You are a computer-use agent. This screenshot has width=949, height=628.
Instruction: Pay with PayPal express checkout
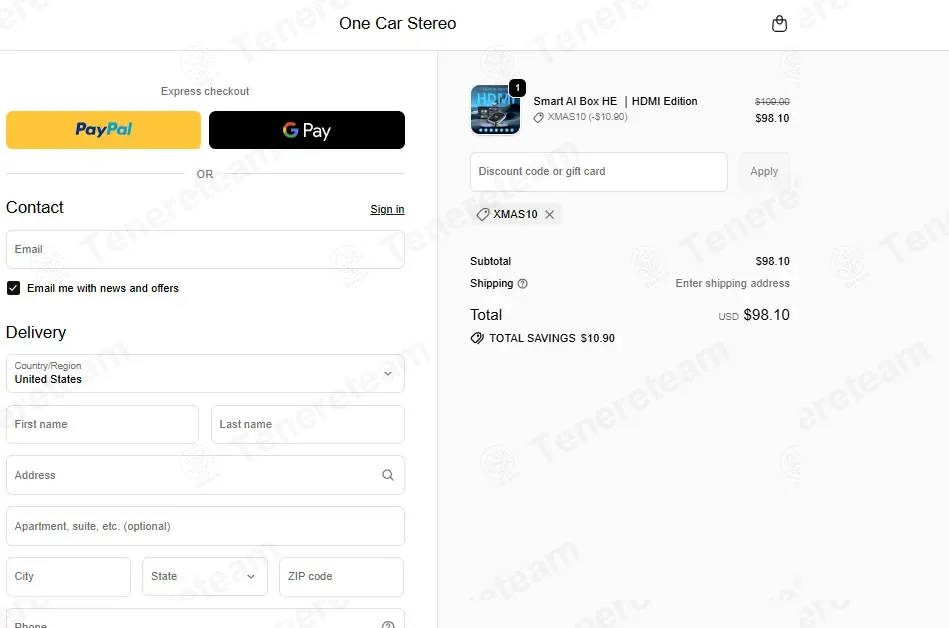103,129
